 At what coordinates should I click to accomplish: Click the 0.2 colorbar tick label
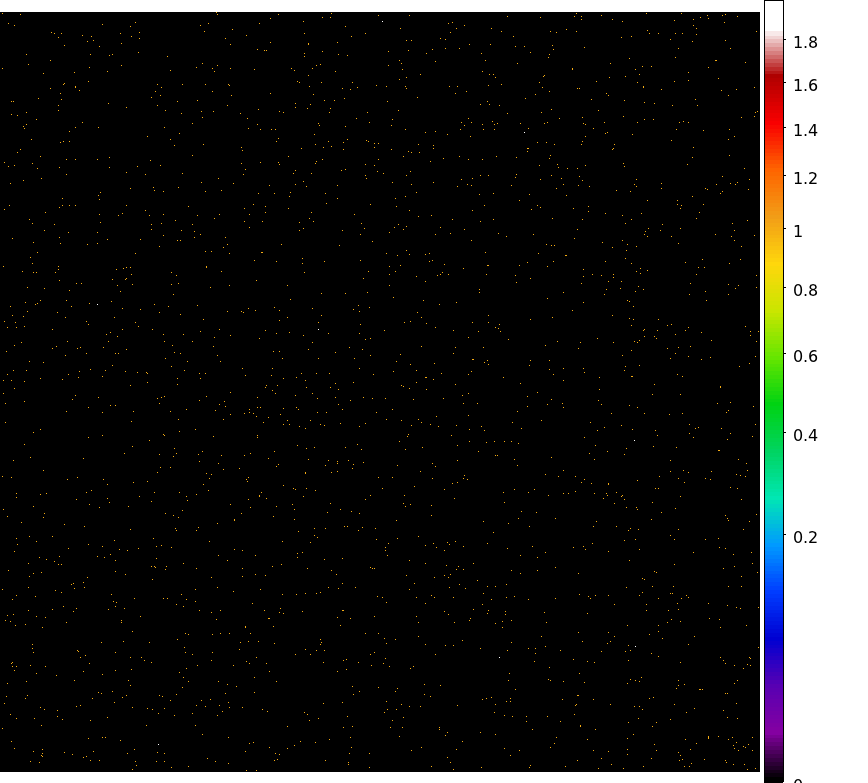[x=805, y=537]
